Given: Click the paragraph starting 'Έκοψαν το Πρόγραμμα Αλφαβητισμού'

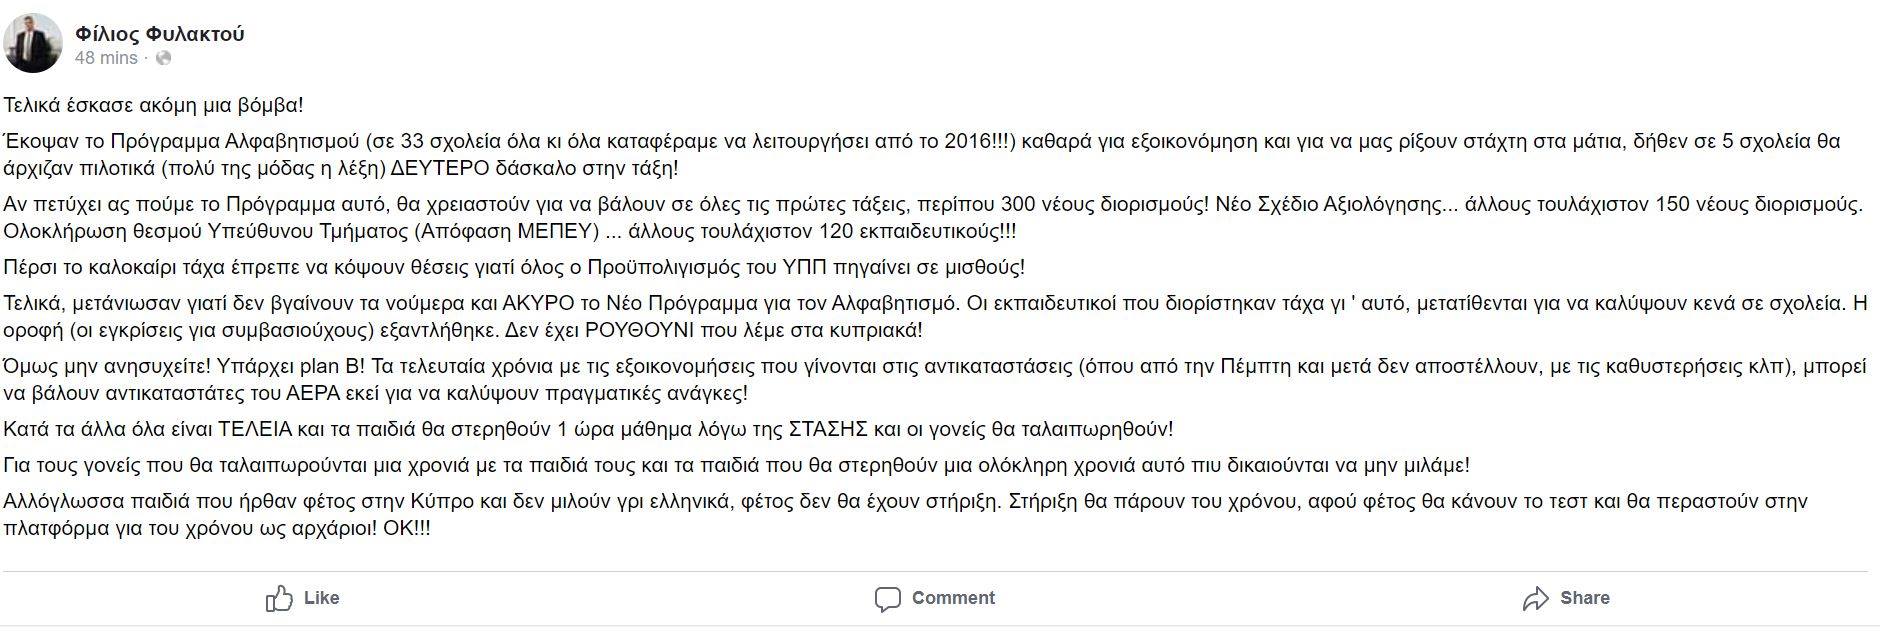Looking at the screenshot, I should point(922,154).
